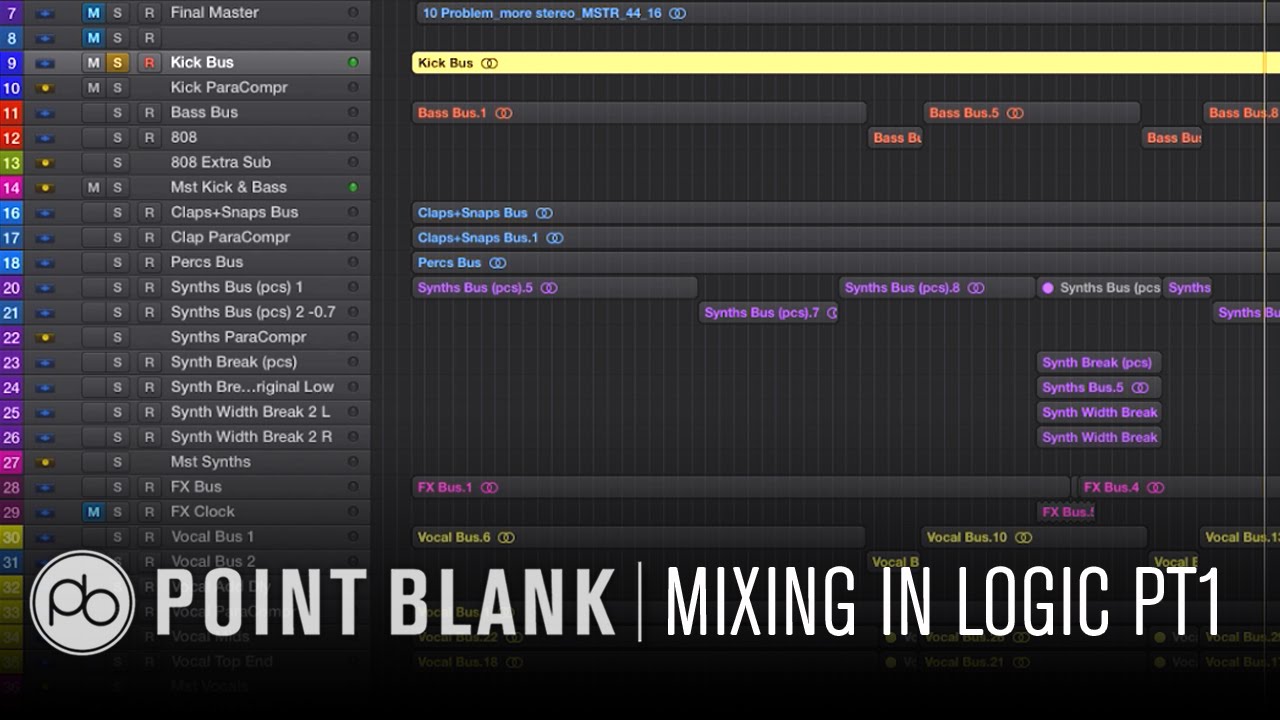Click loop icon on 10 Problem_more stereo region
Viewport: 1280px width, 720px height.
(678, 13)
